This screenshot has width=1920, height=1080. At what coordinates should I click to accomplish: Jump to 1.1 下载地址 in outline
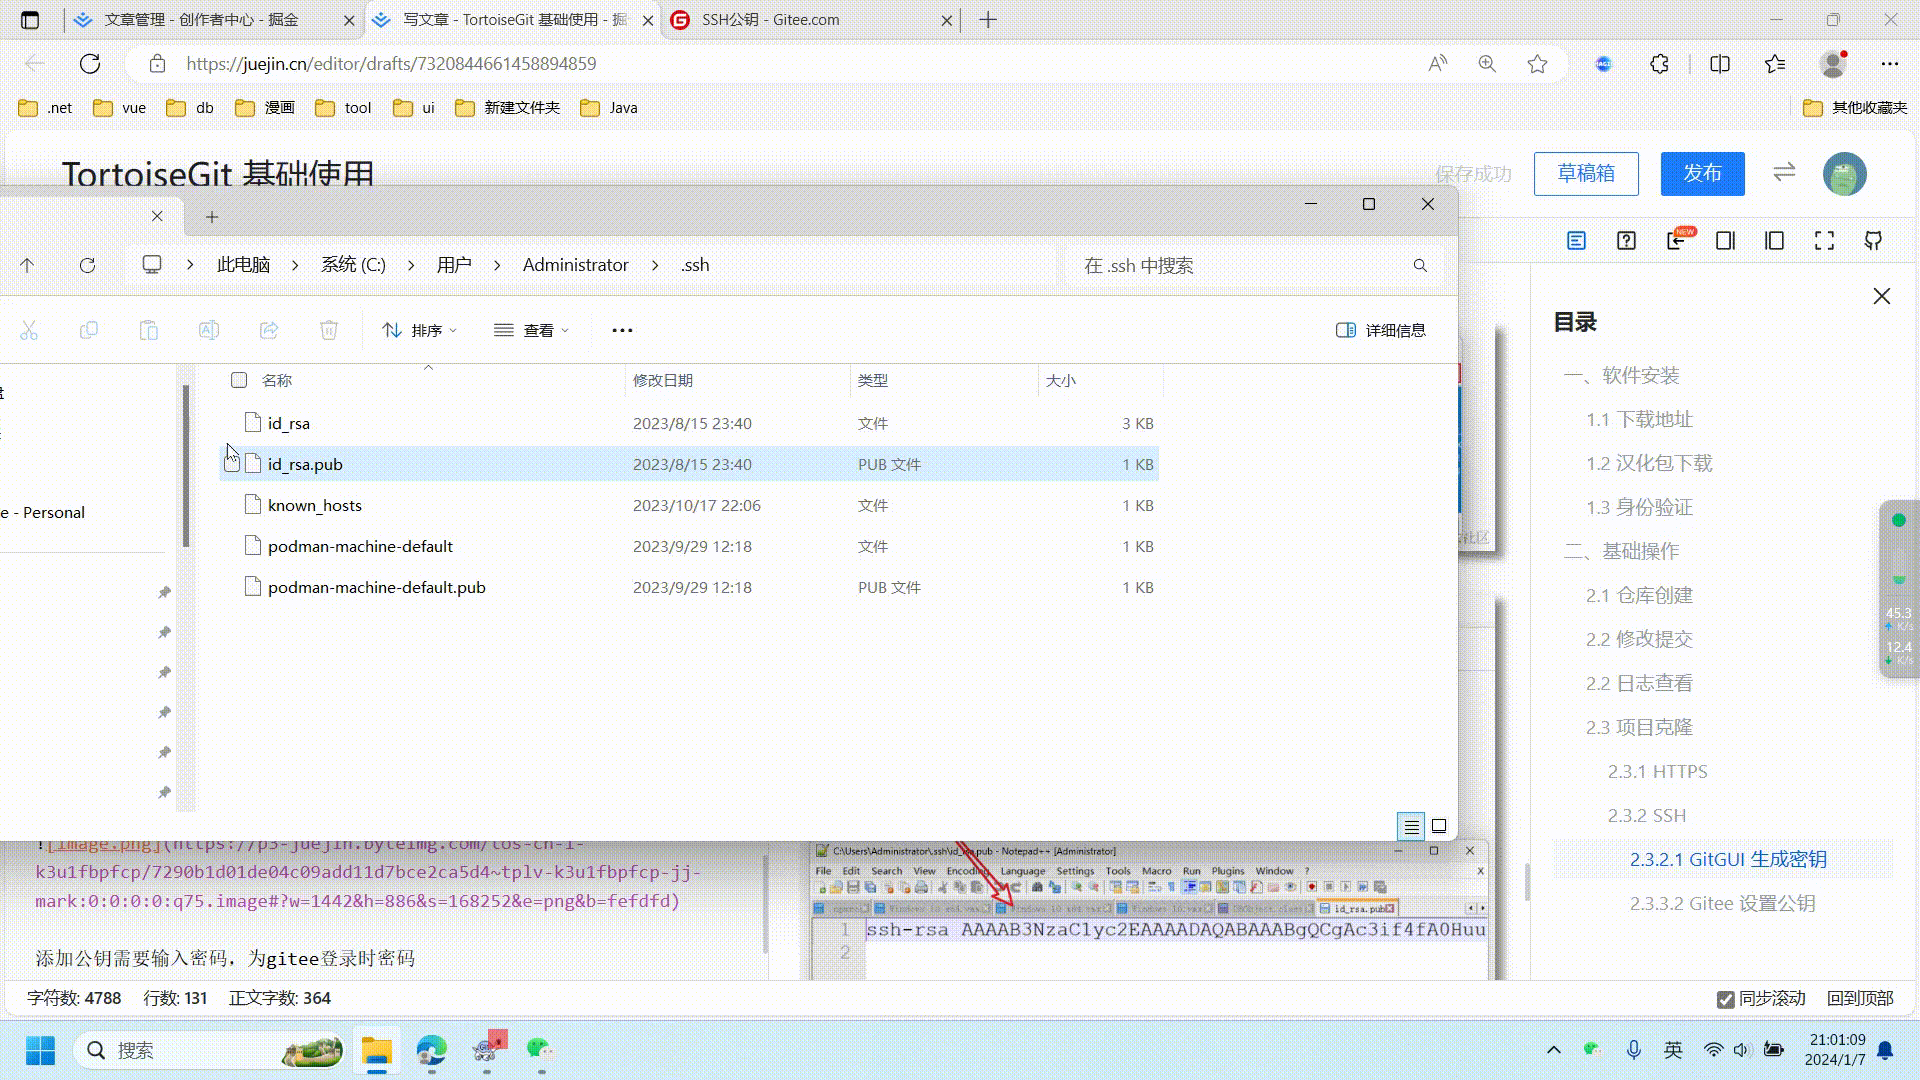pyautogui.click(x=1639, y=420)
